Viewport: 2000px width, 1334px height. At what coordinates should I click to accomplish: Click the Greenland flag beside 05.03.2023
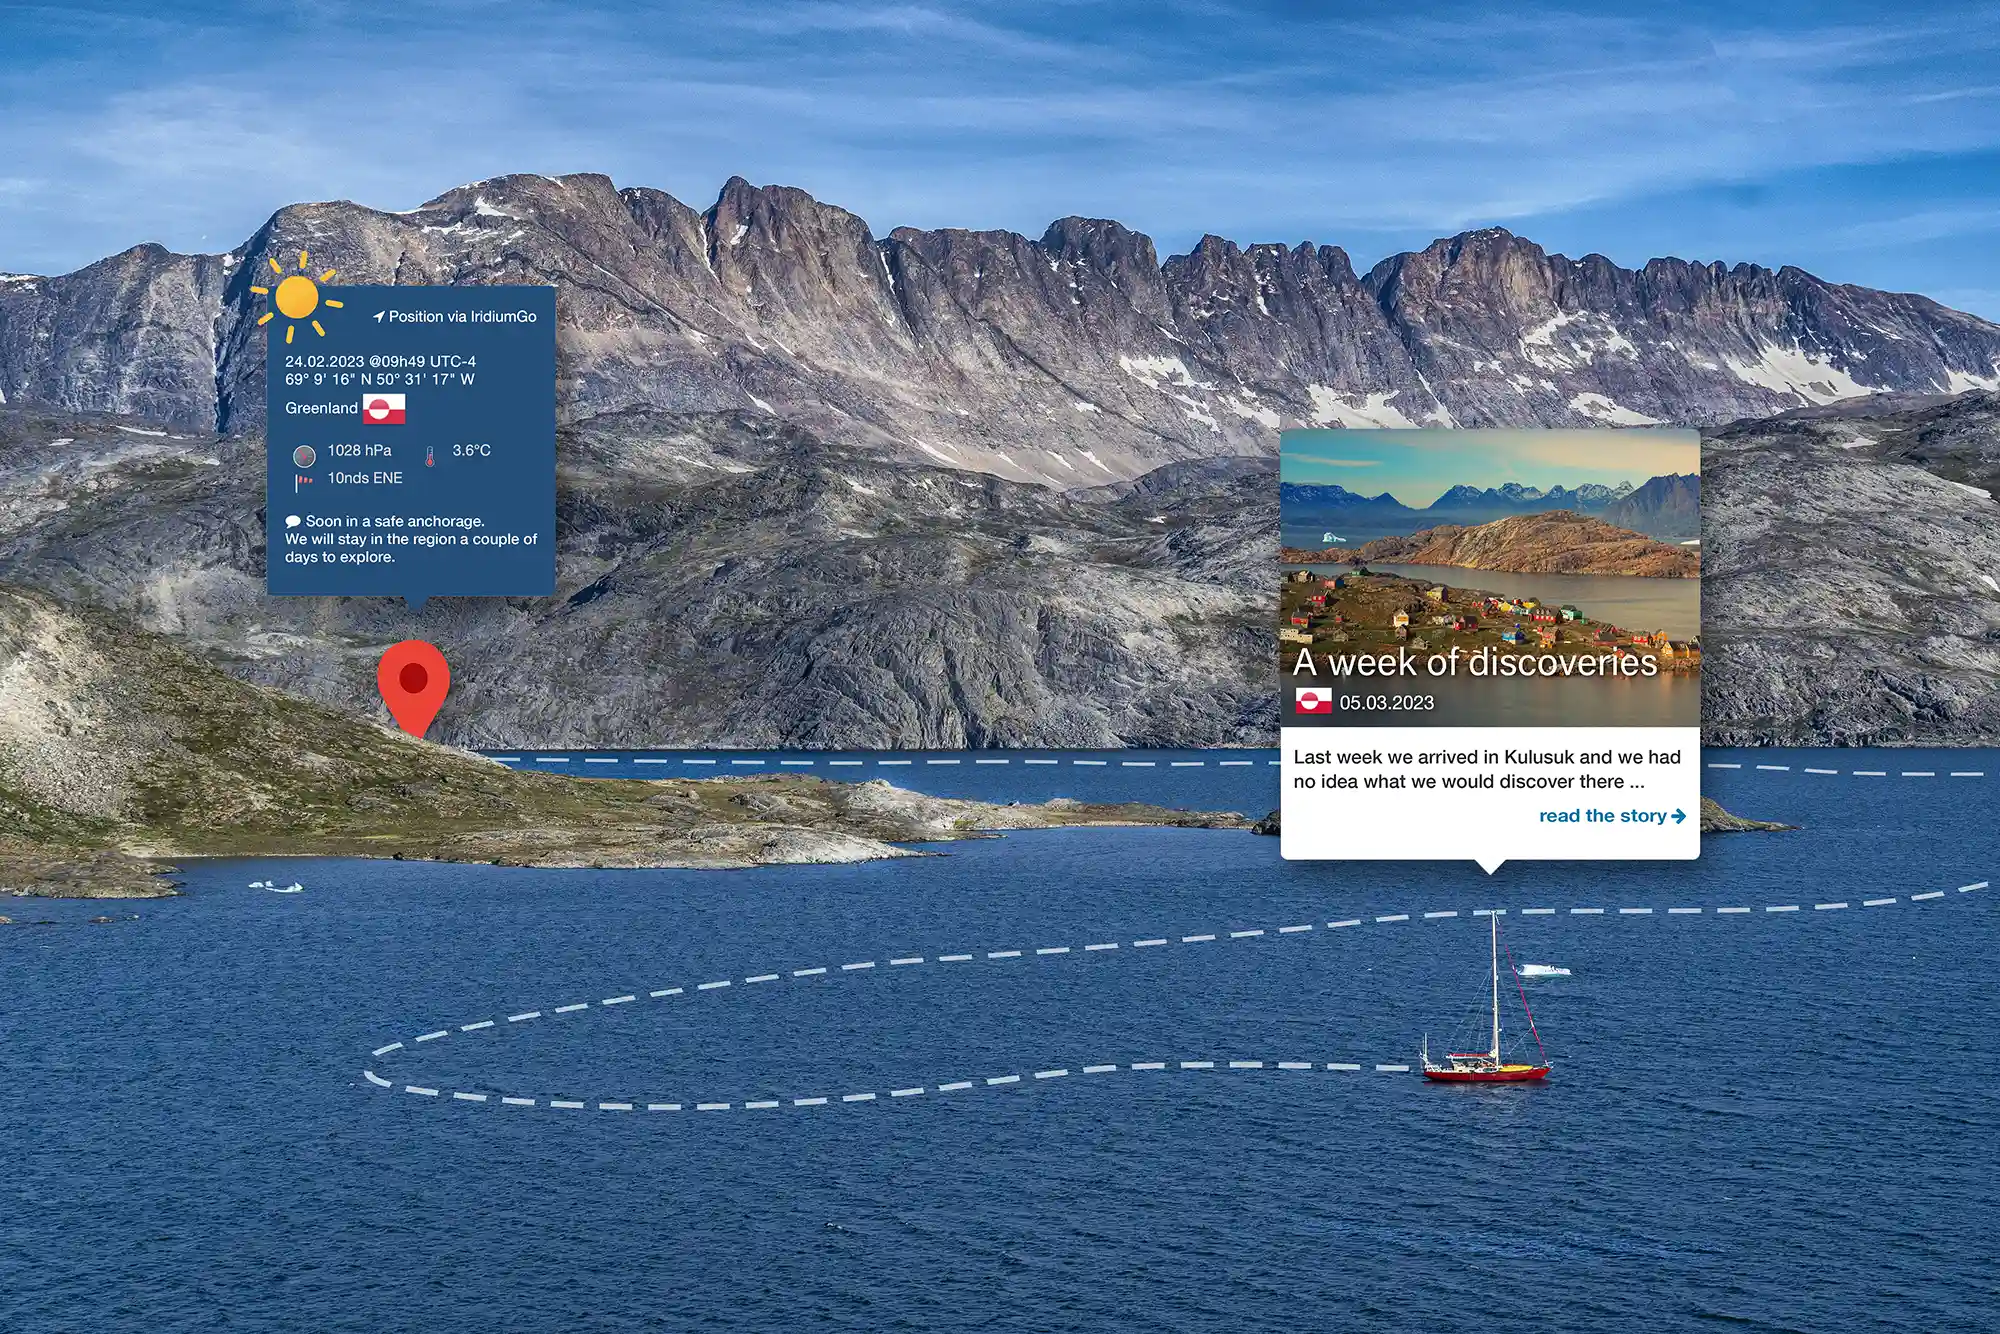pyautogui.click(x=1314, y=701)
